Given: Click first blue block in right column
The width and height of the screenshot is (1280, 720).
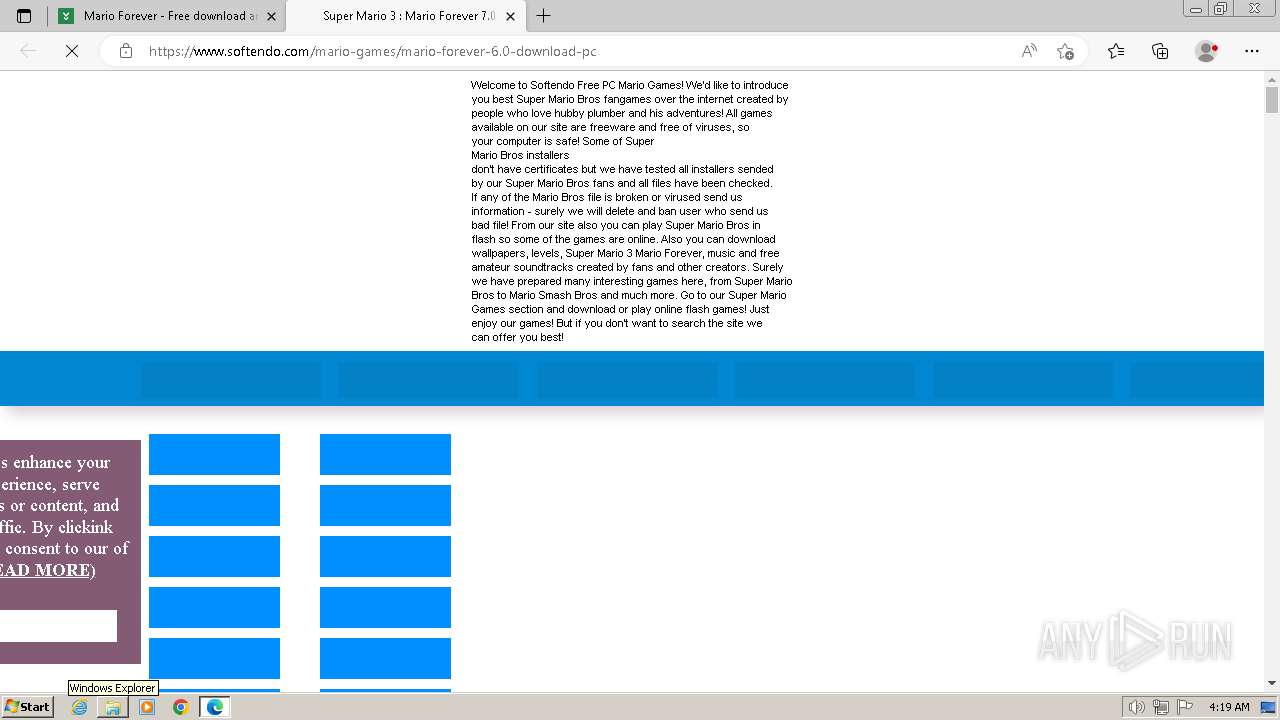Looking at the screenshot, I should pos(385,454).
